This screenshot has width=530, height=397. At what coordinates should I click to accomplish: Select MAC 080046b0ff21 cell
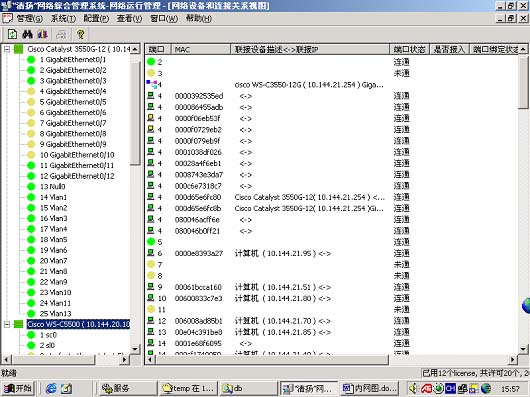[x=197, y=231]
